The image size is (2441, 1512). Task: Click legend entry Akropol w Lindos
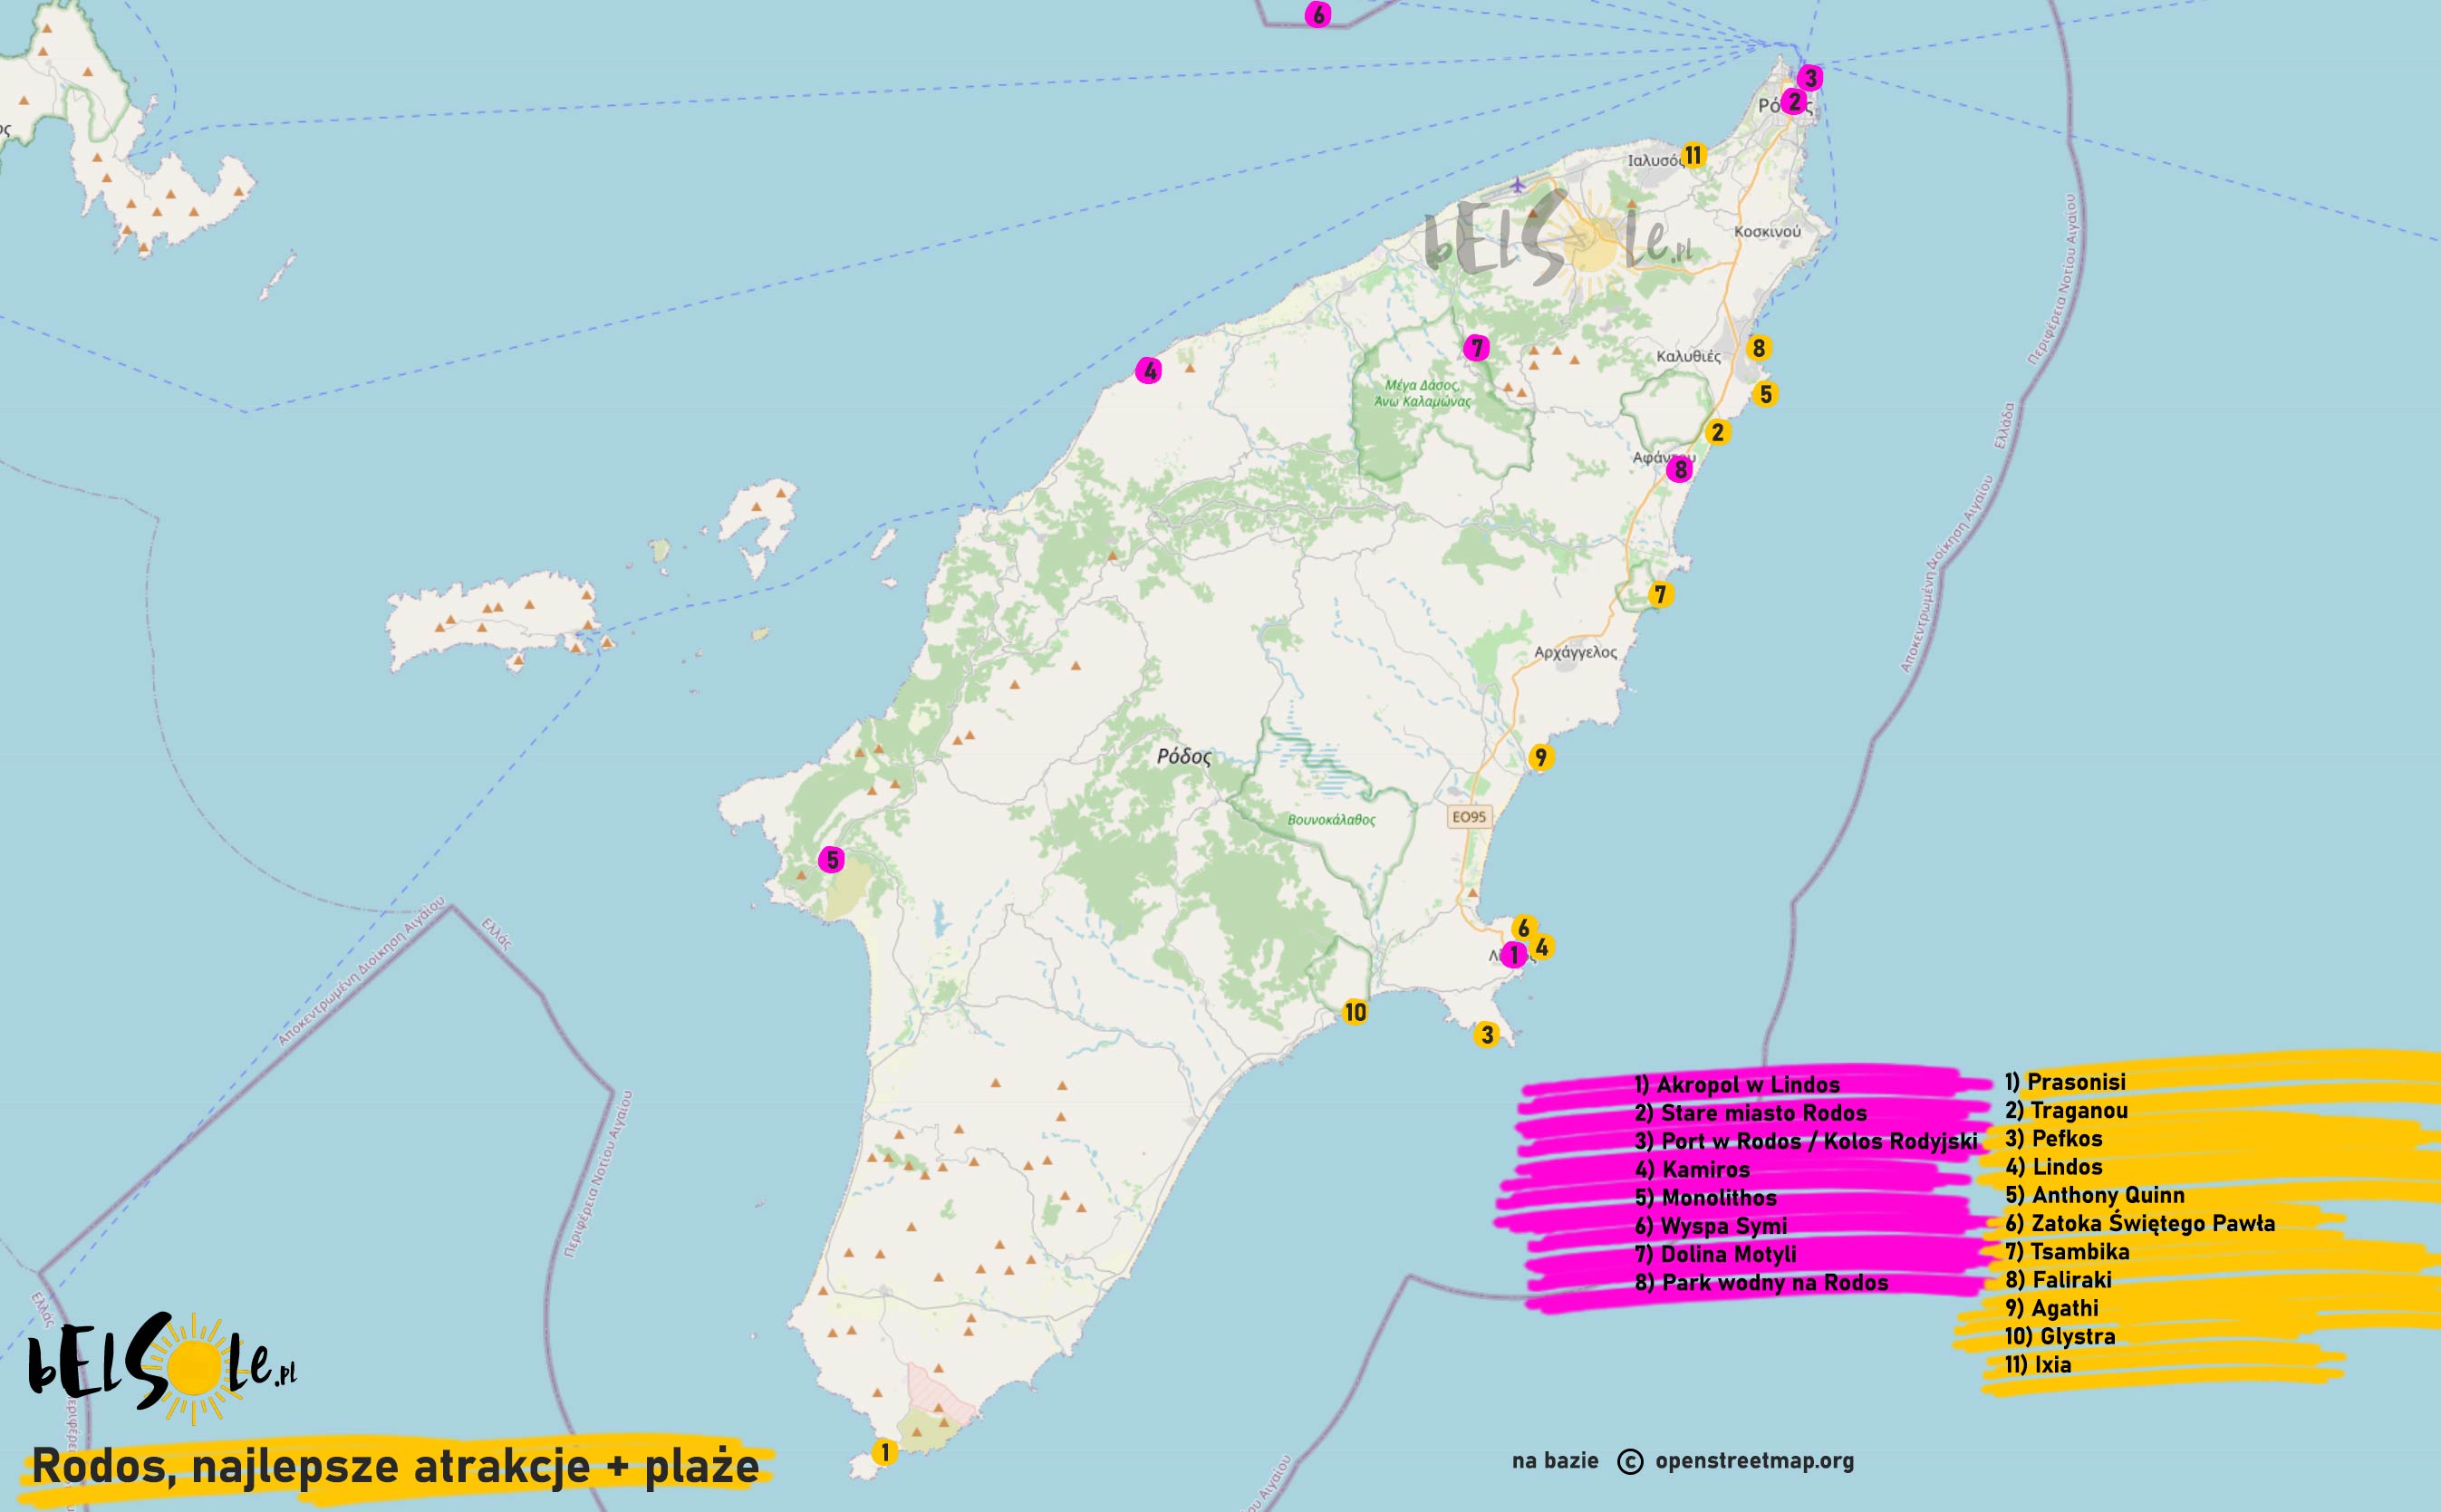(x=1737, y=1085)
